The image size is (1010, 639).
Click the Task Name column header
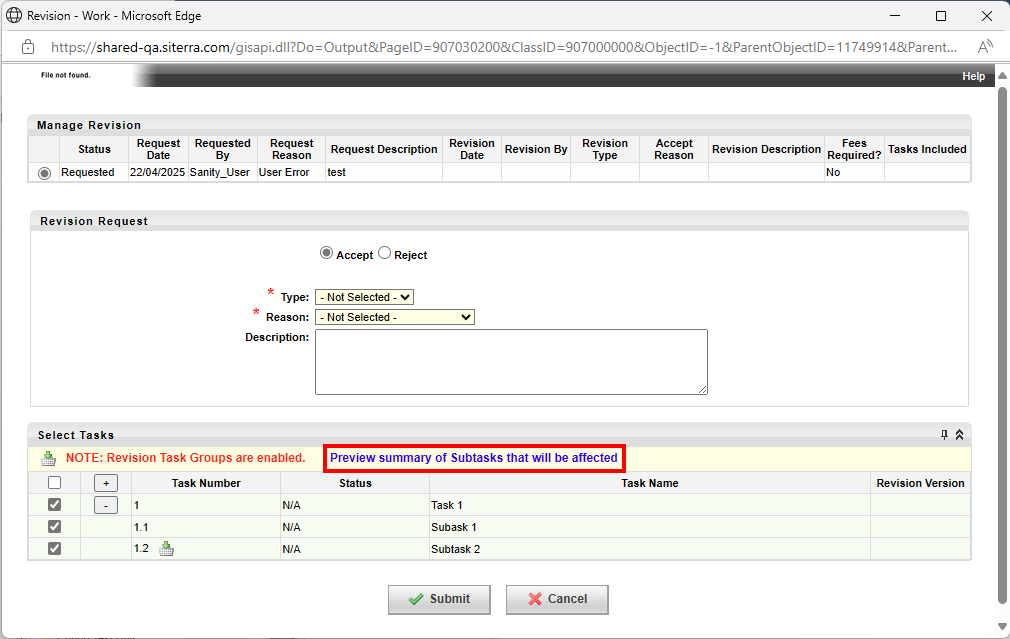[650, 483]
